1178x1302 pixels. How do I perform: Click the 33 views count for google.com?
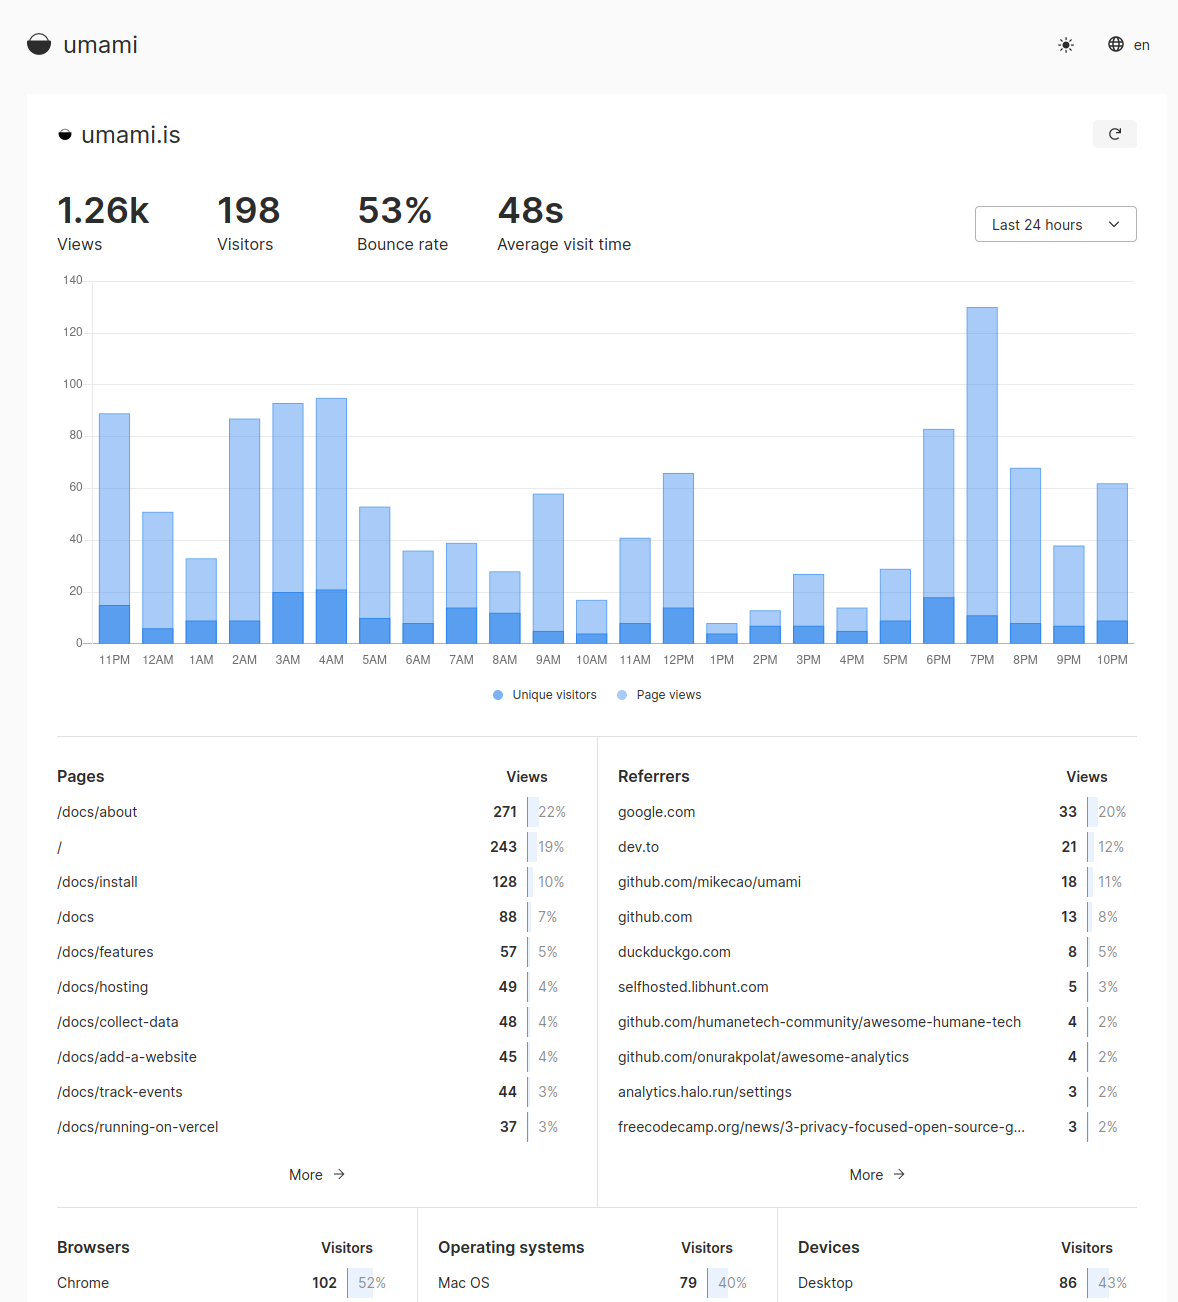[x=1068, y=812]
